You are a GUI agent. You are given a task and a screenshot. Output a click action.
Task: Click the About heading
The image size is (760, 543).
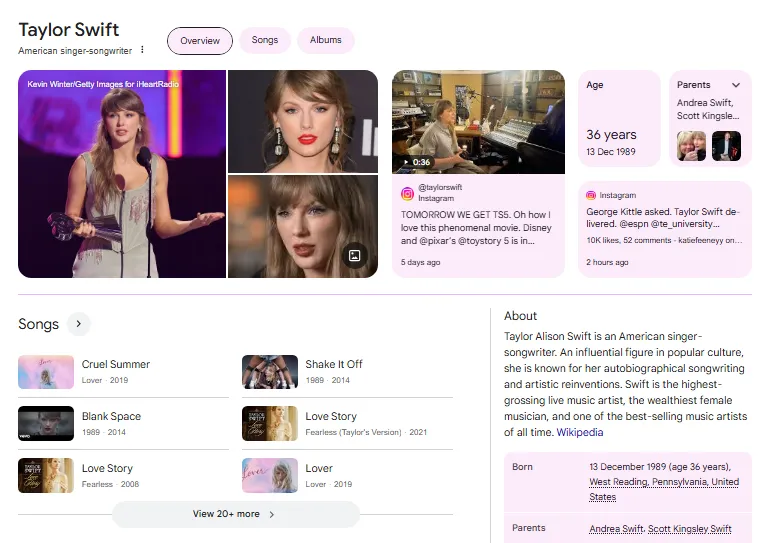coord(521,316)
